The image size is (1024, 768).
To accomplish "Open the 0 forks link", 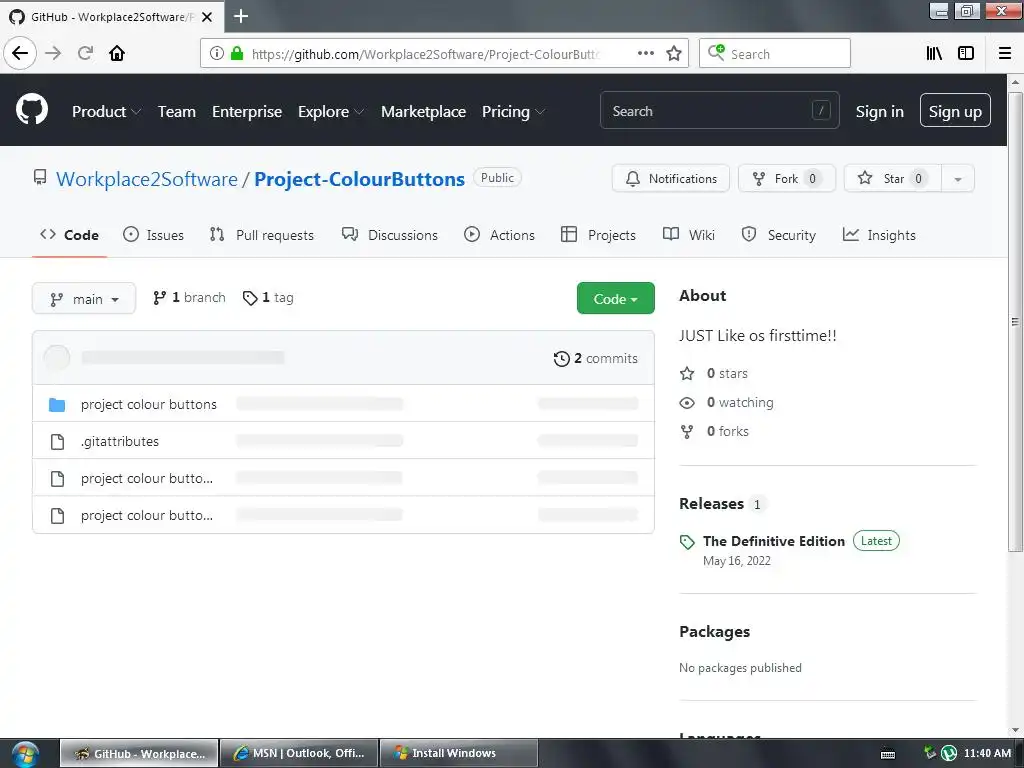I will [x=714, y=432].
